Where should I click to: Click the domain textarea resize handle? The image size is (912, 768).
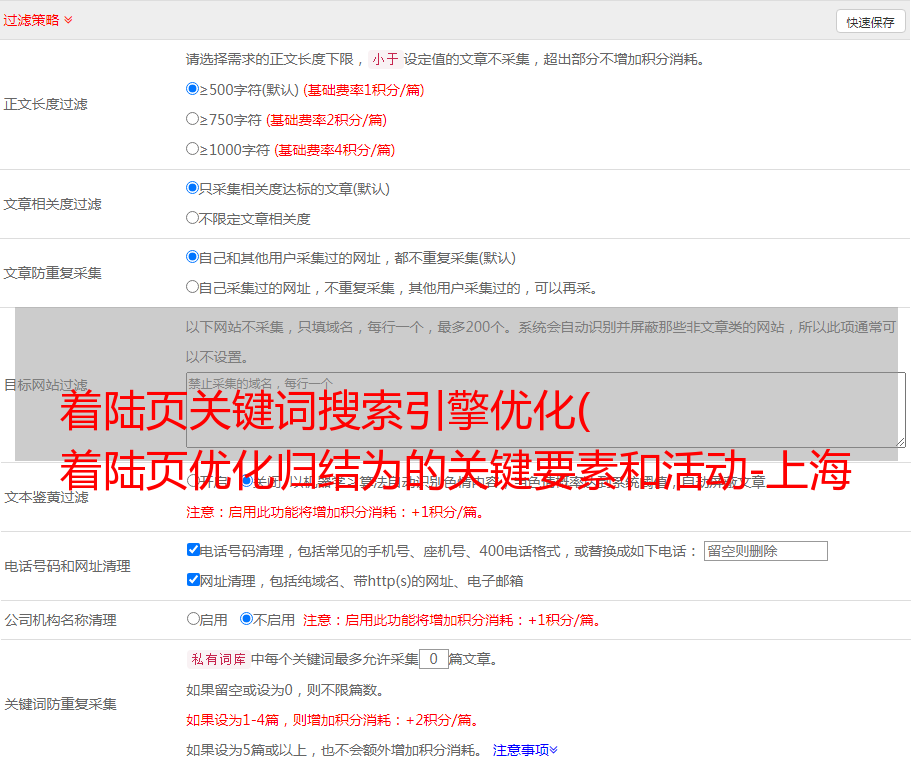[900, 442]
